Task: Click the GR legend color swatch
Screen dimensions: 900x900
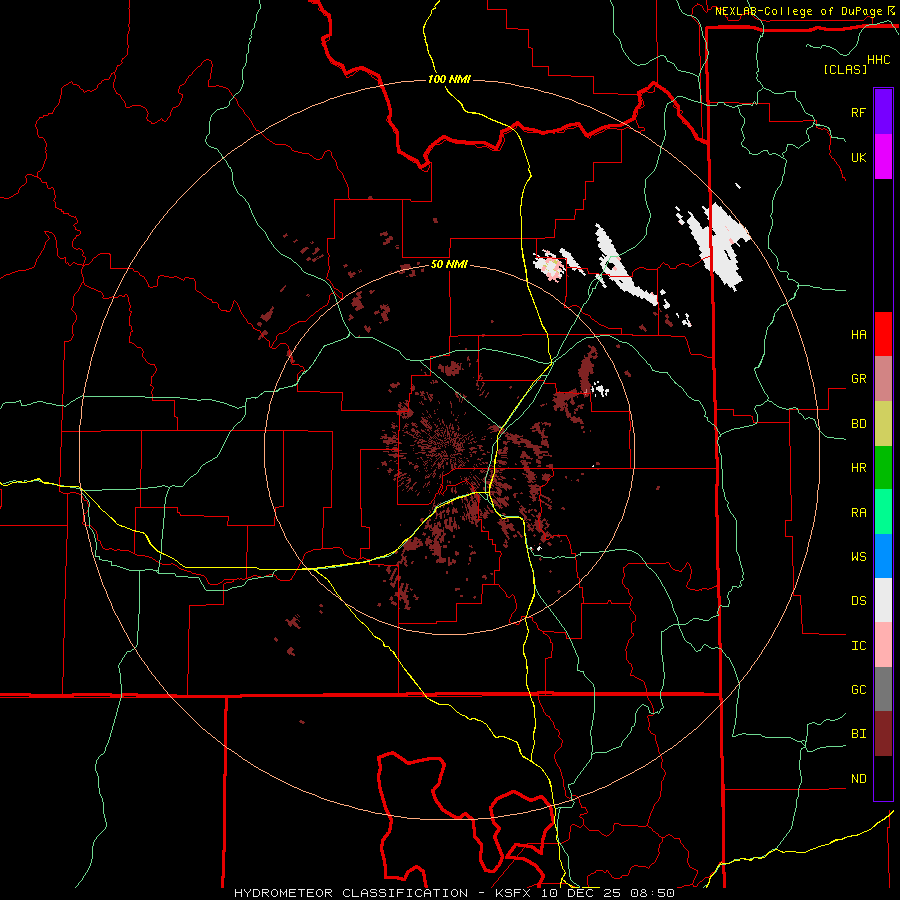Action: coord(883,379)
